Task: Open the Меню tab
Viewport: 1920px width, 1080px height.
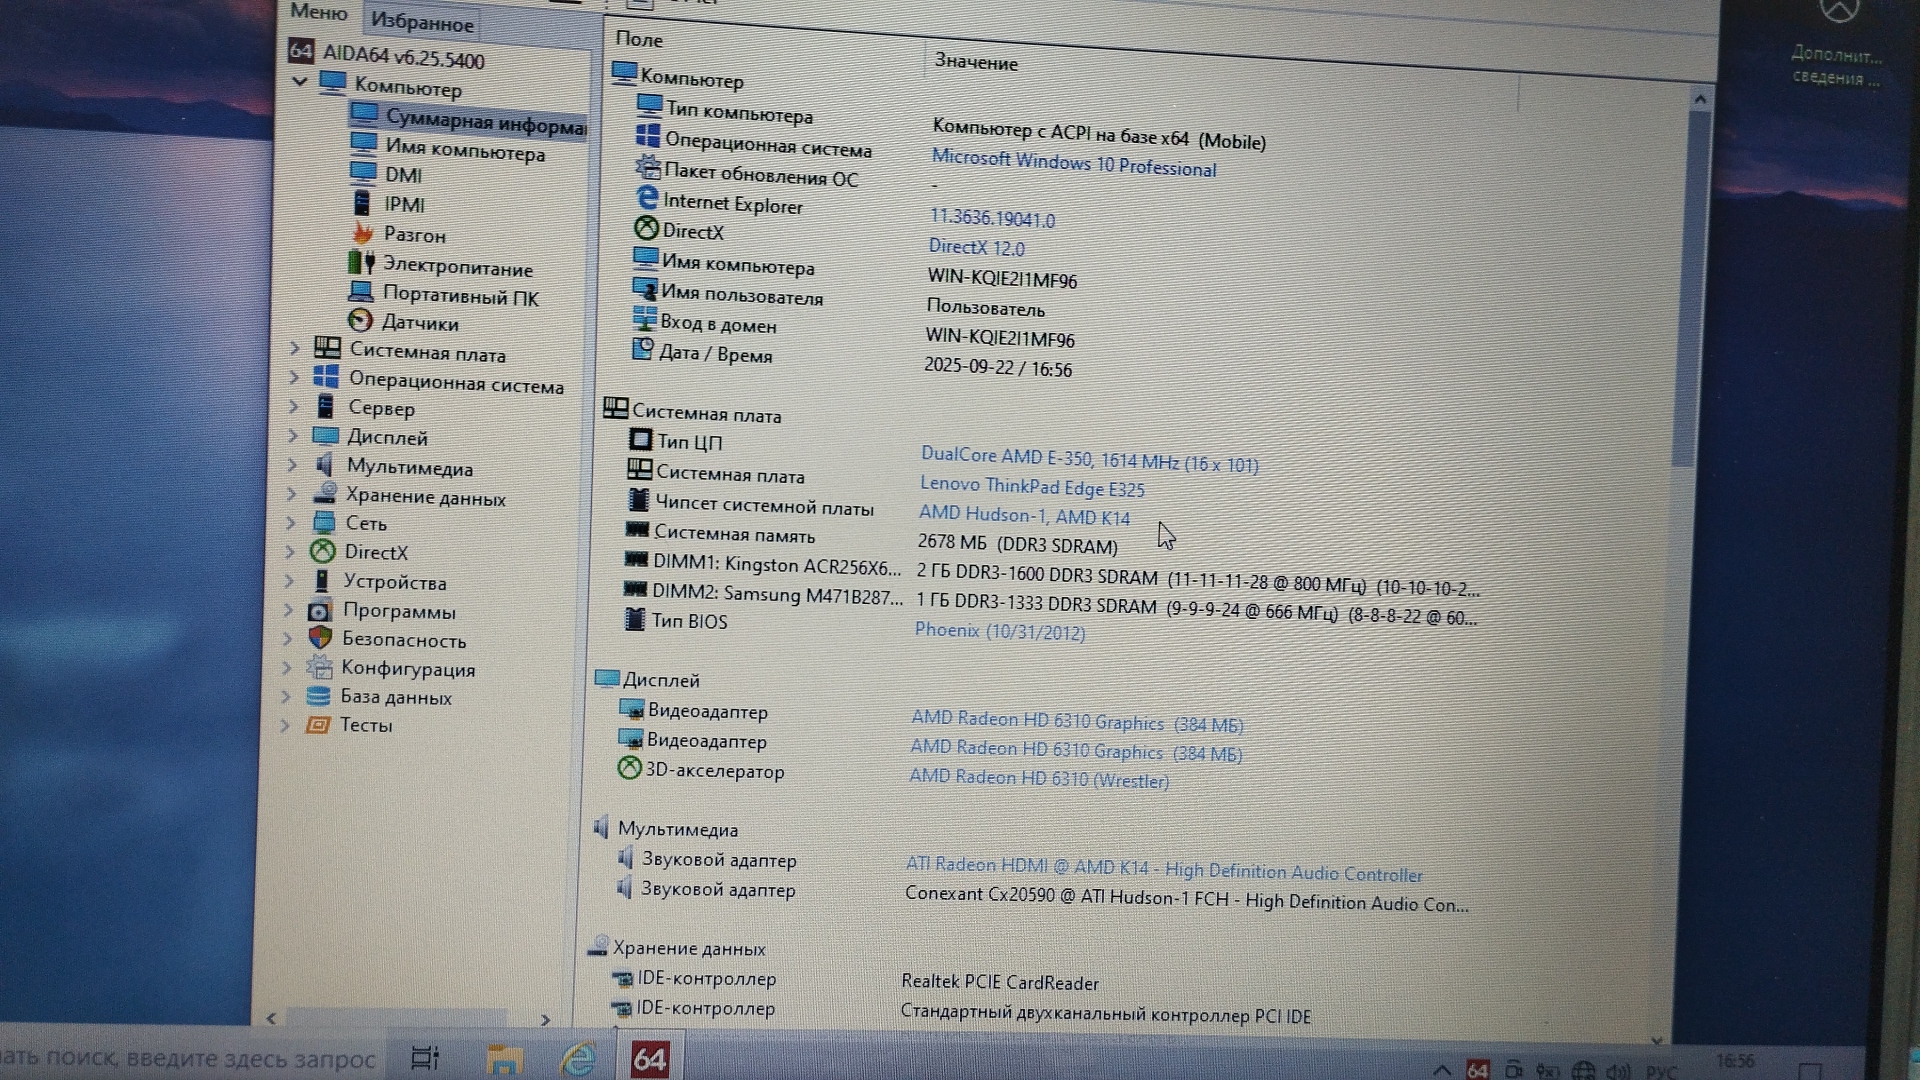Action: 319,12
